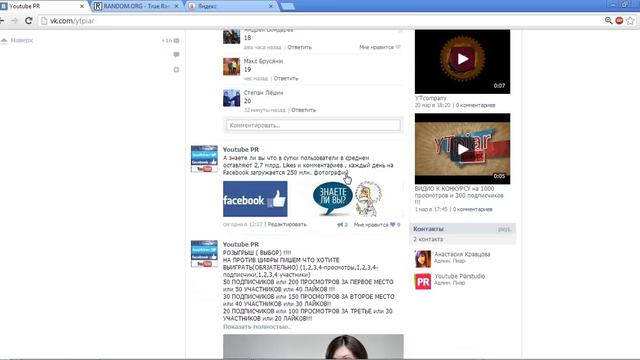
Task: Open the zoom magnifier icon in address bar
Action: 609,20
